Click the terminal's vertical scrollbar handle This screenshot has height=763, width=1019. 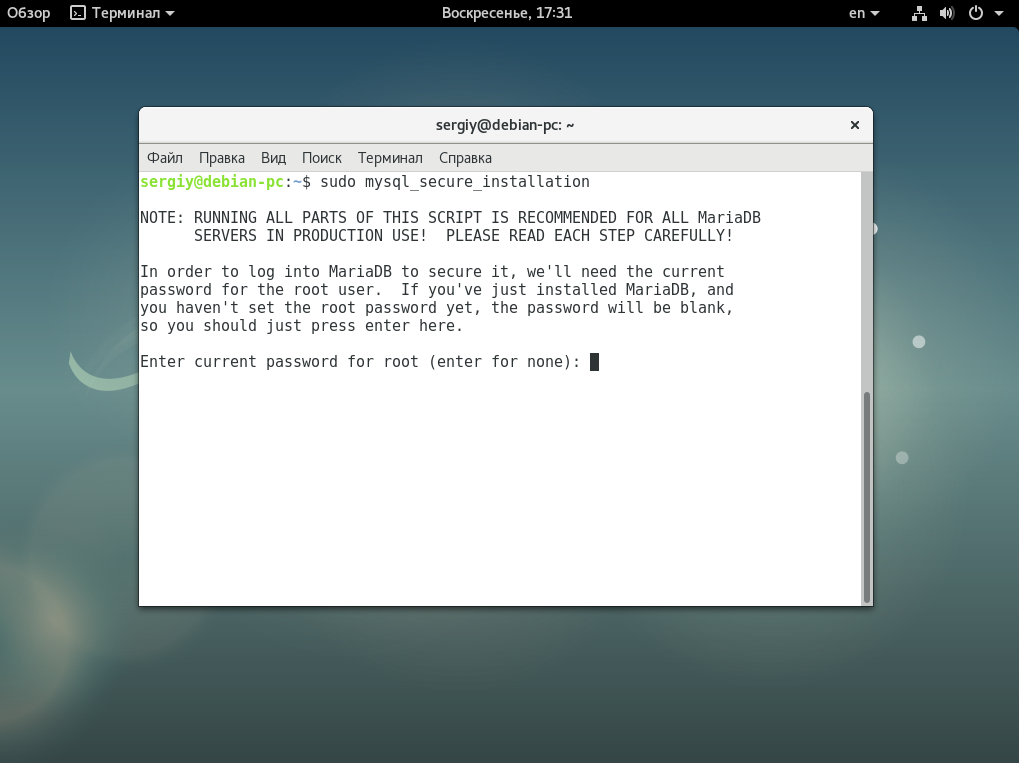tap(867, 495)
